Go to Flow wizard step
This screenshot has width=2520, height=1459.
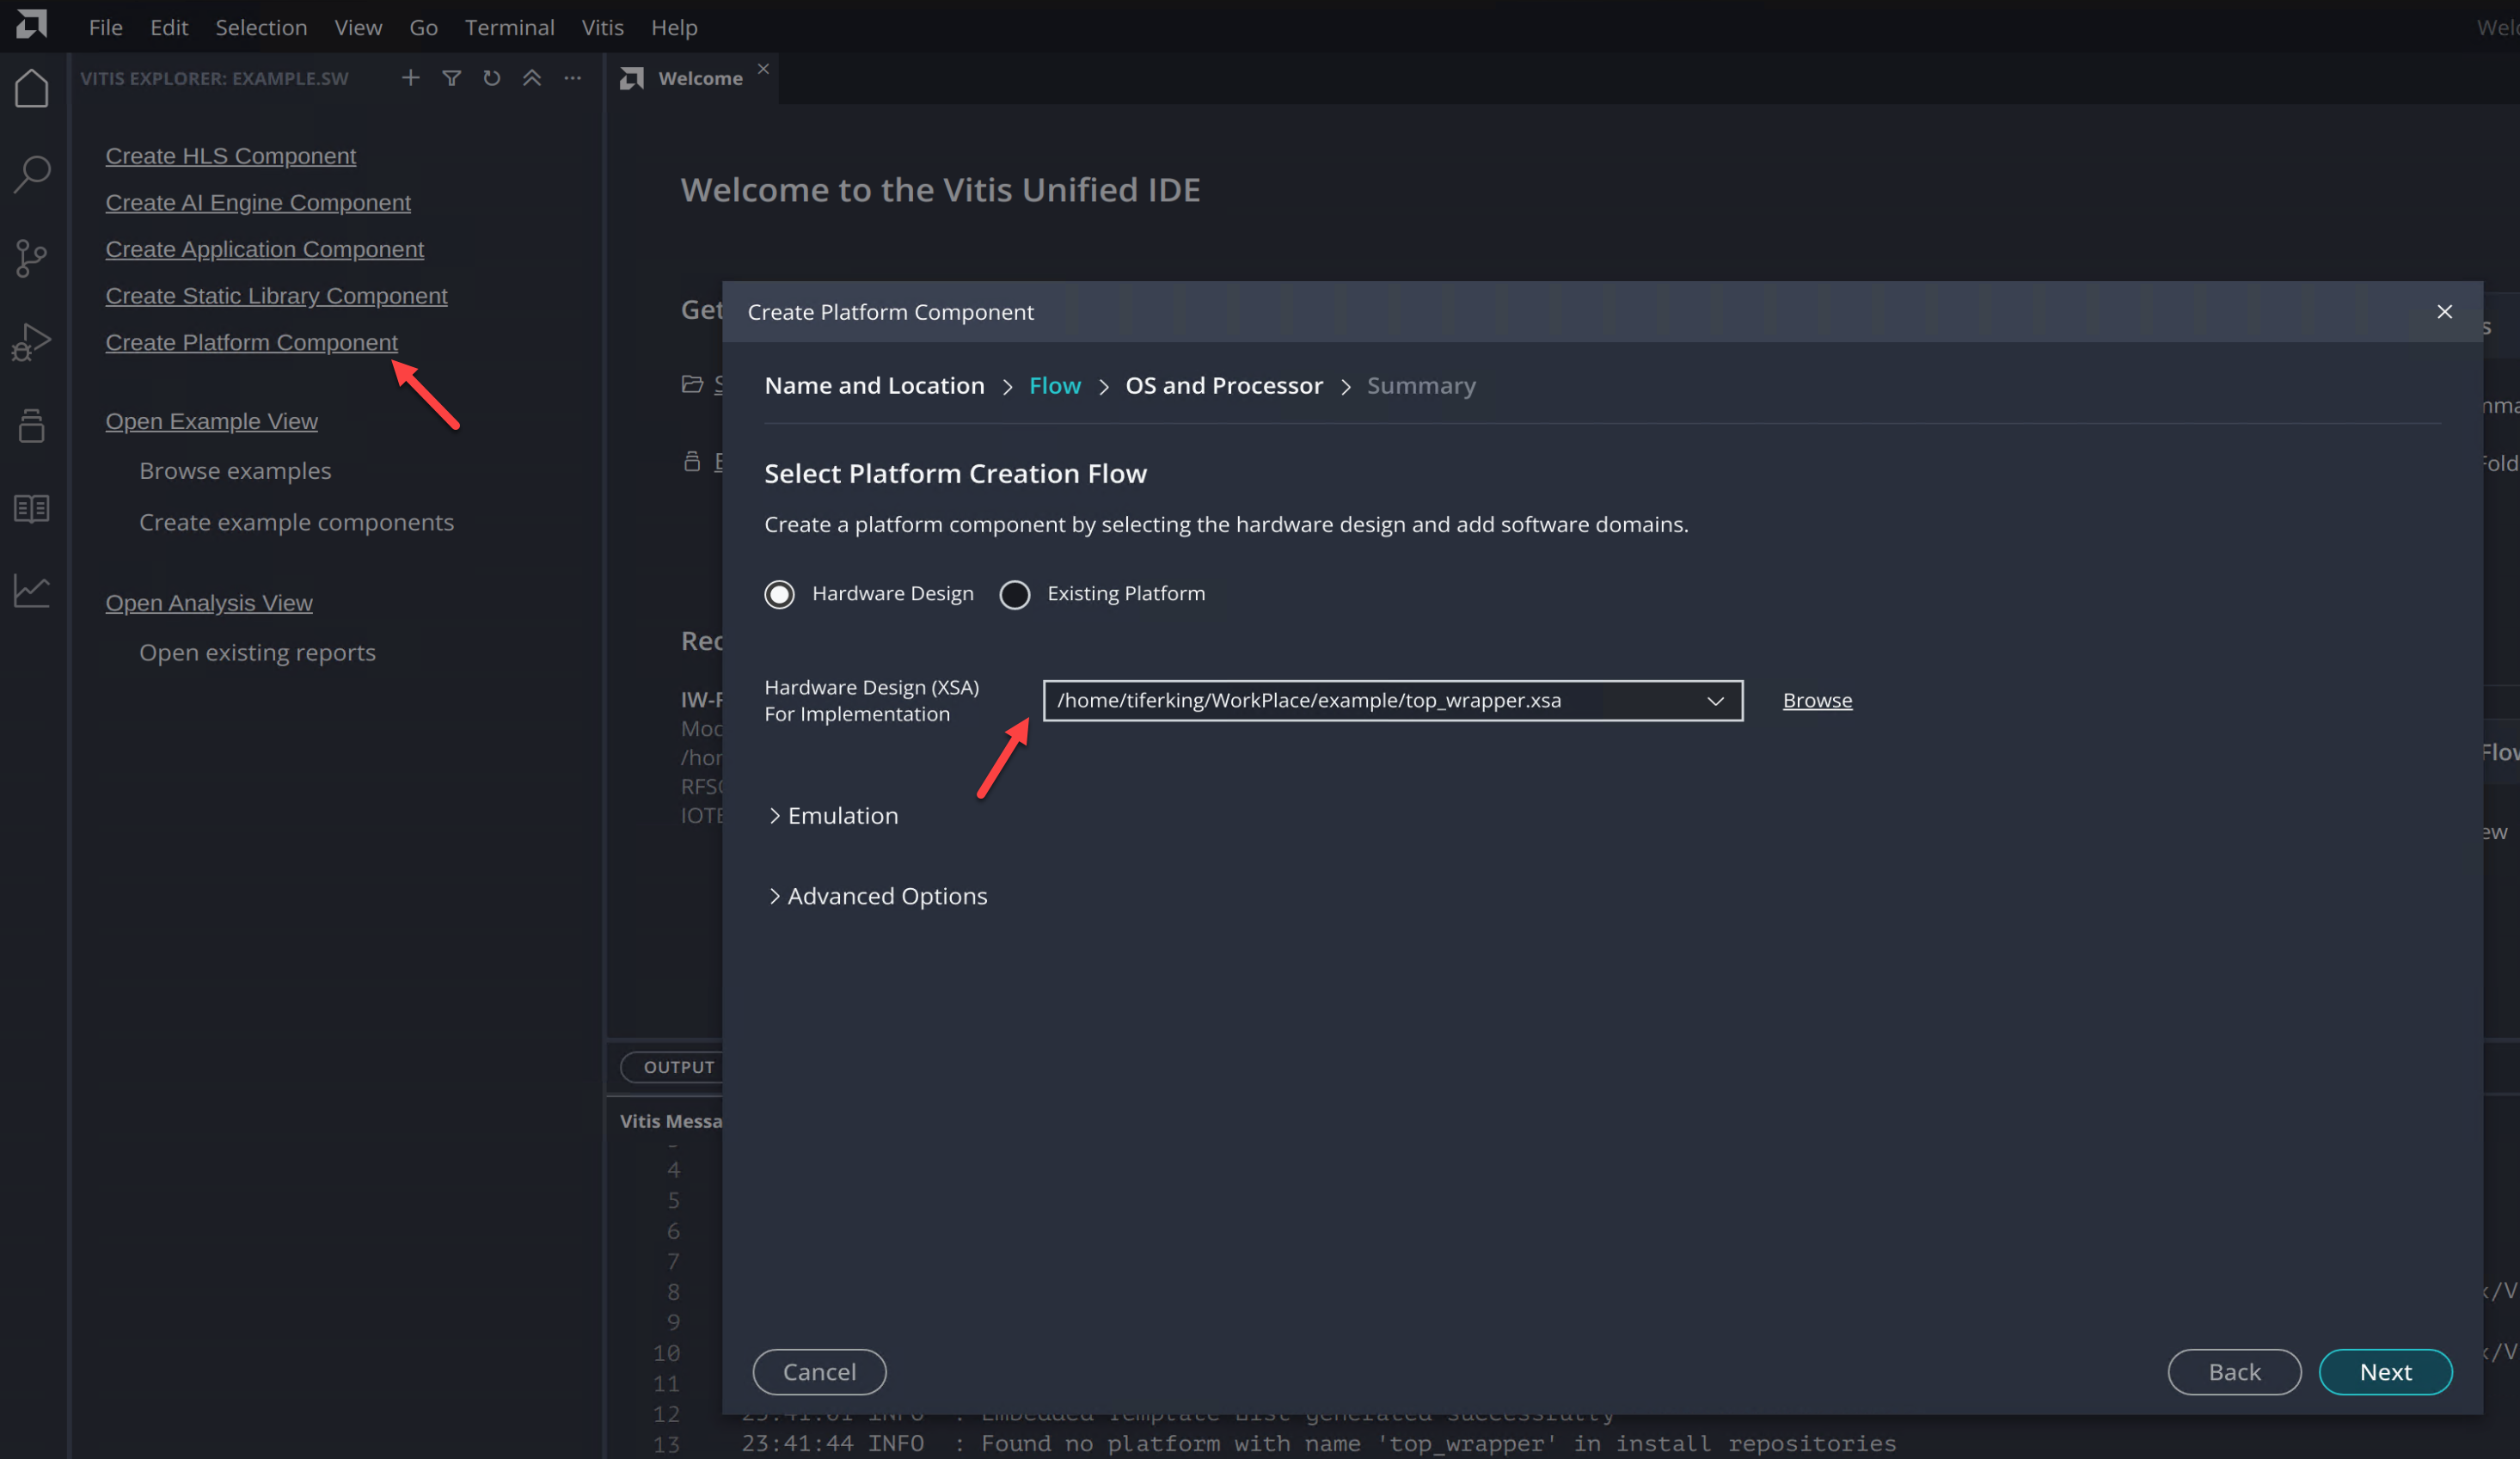pyautogui.click(x=1055, y=386)
